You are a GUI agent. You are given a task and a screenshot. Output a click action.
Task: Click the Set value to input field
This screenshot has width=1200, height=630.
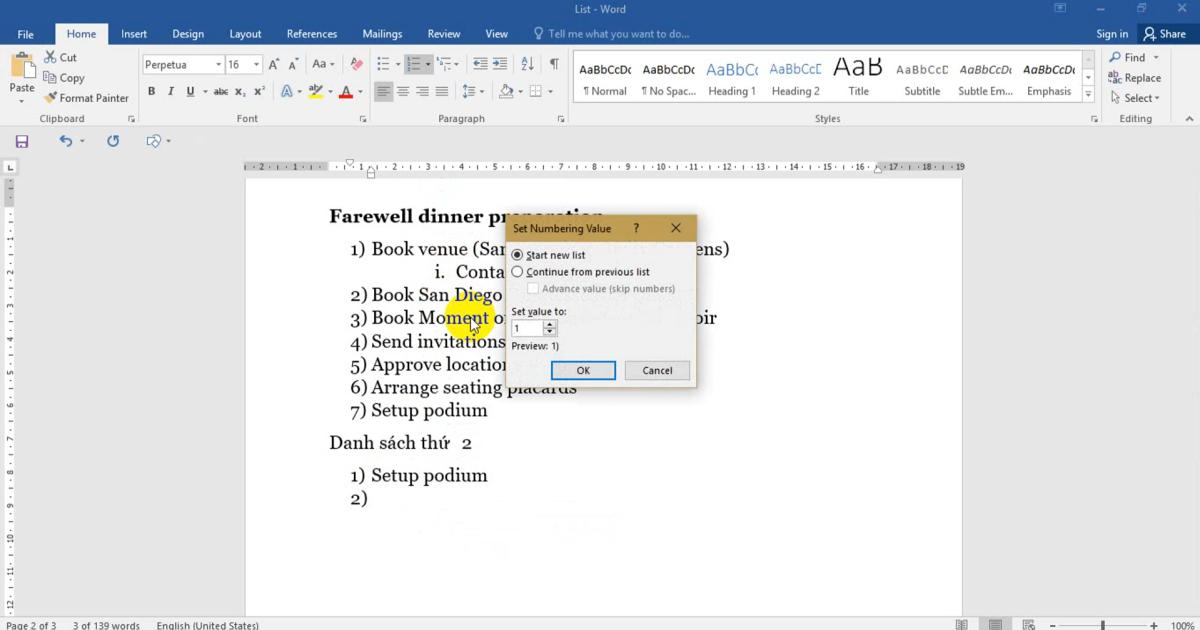point(527,328)
